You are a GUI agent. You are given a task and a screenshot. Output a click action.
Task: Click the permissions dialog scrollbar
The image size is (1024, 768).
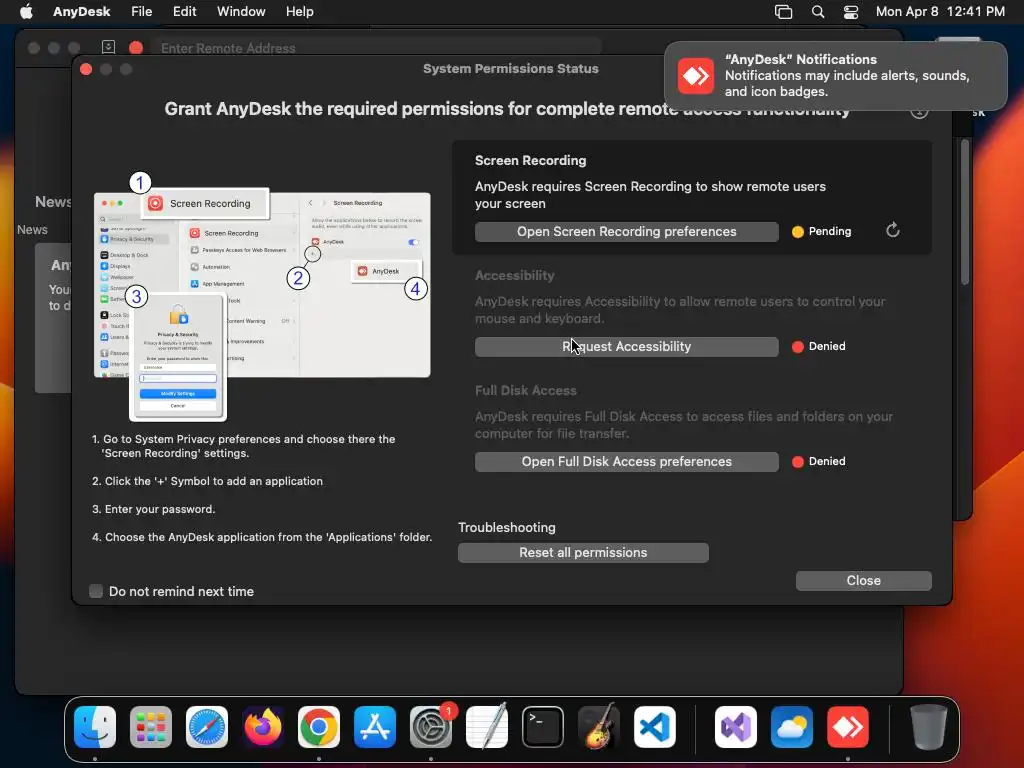tap(965, 212)
